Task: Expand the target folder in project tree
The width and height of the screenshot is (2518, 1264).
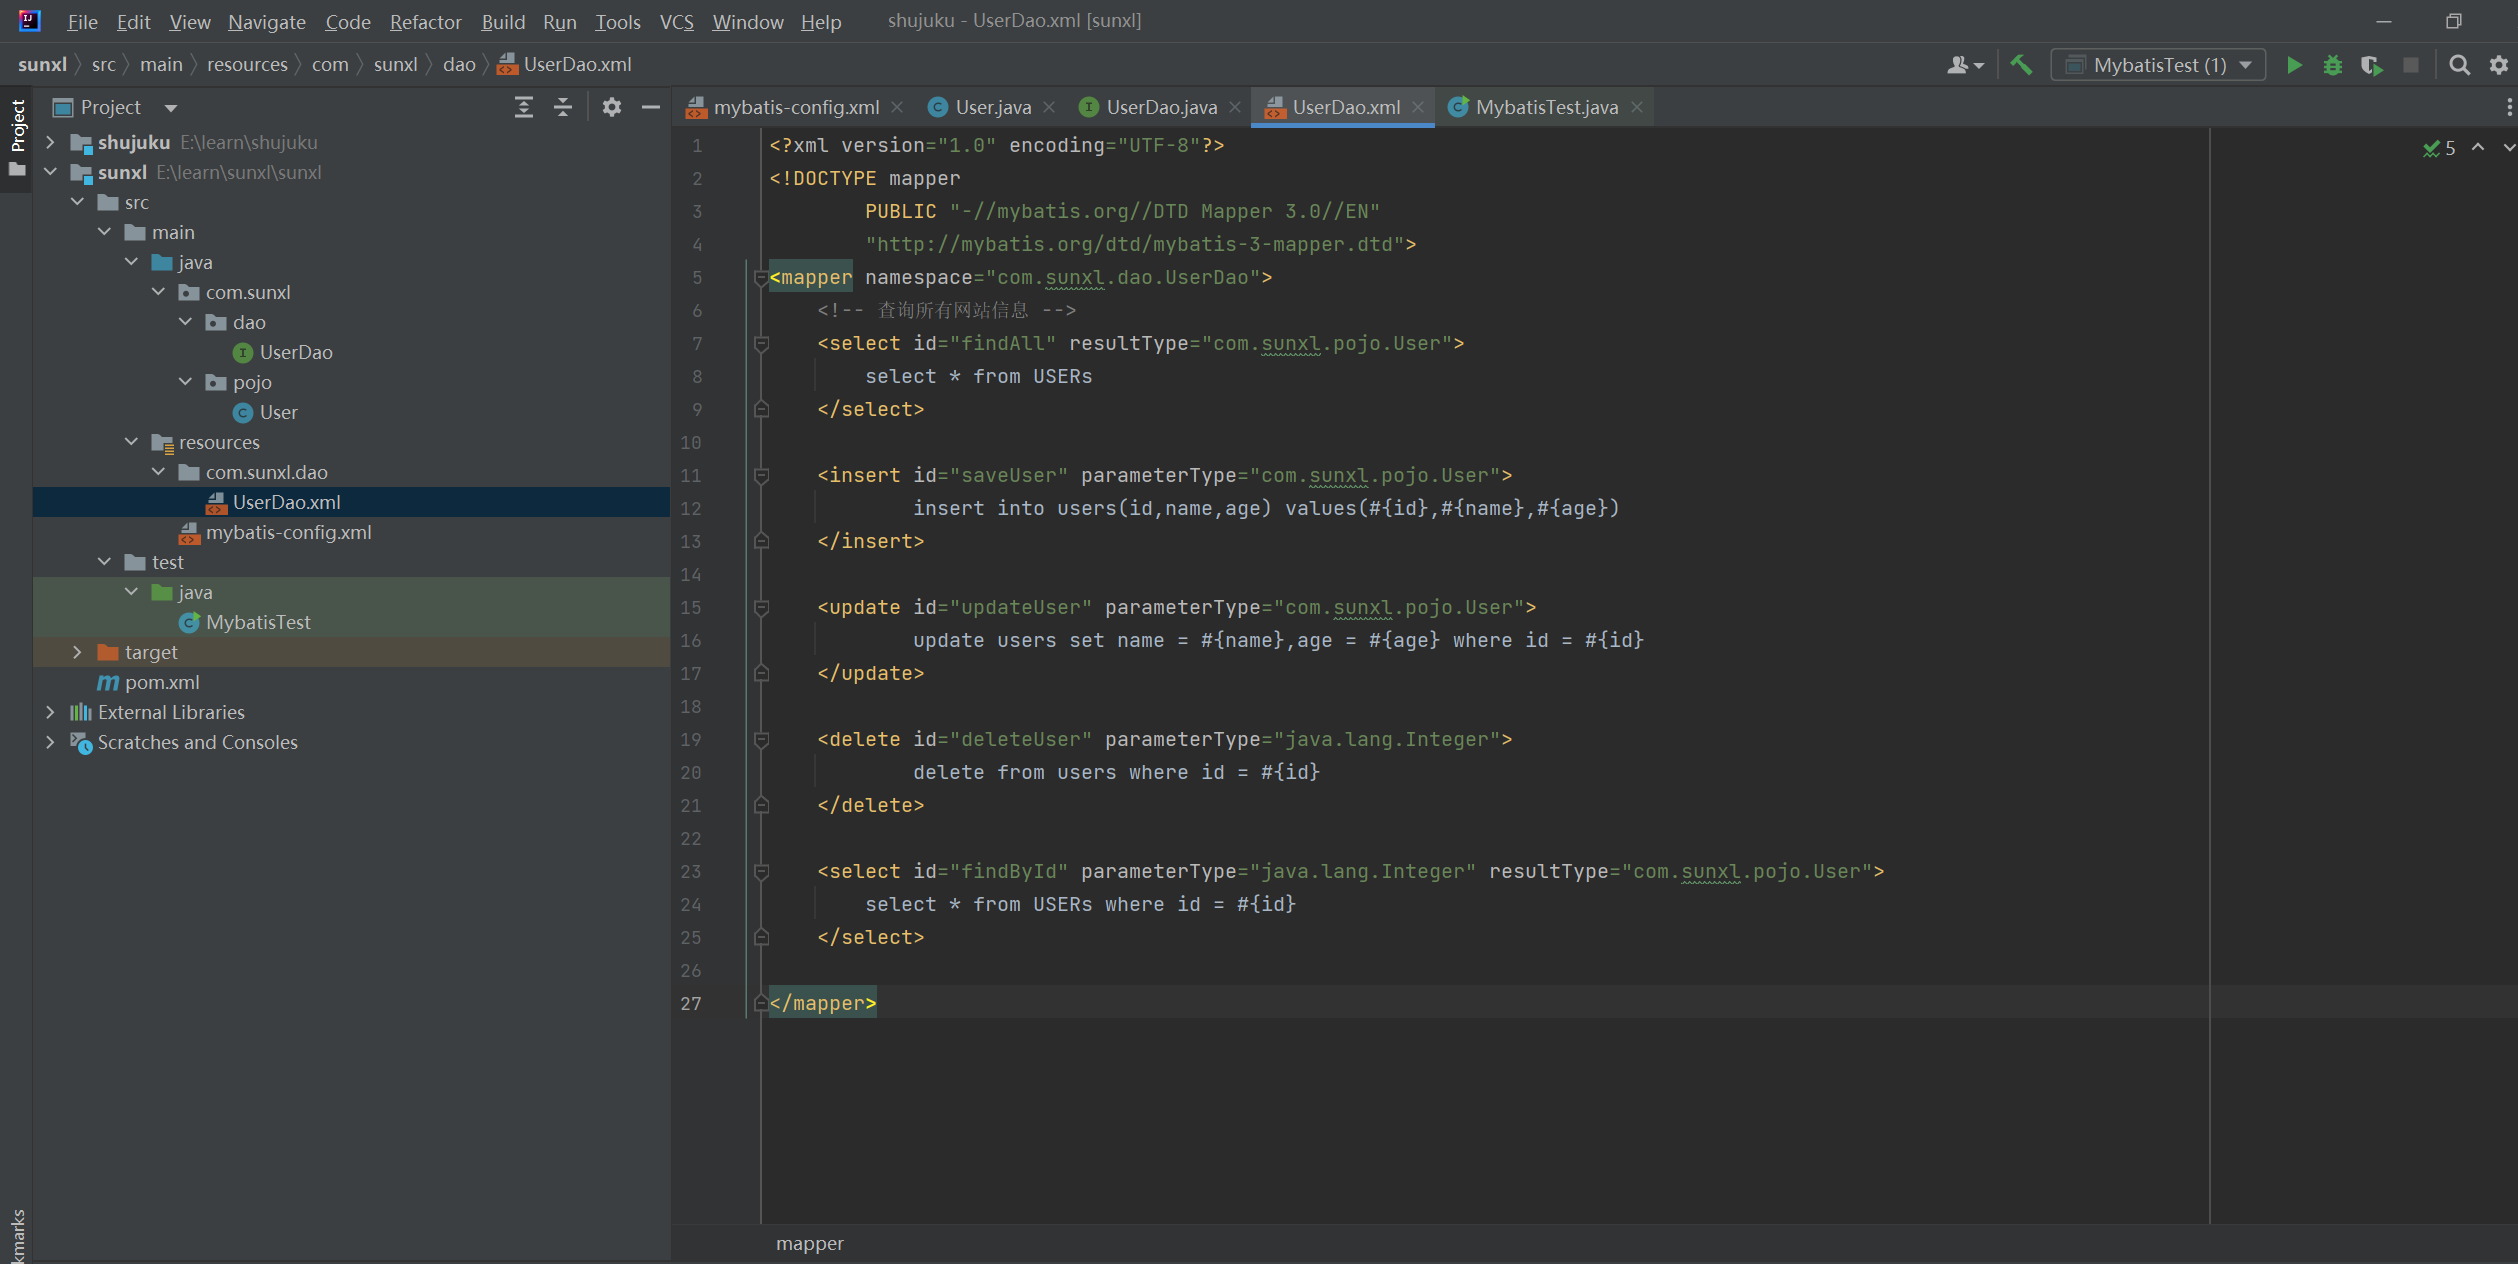Action: click(x=78, y=652)
